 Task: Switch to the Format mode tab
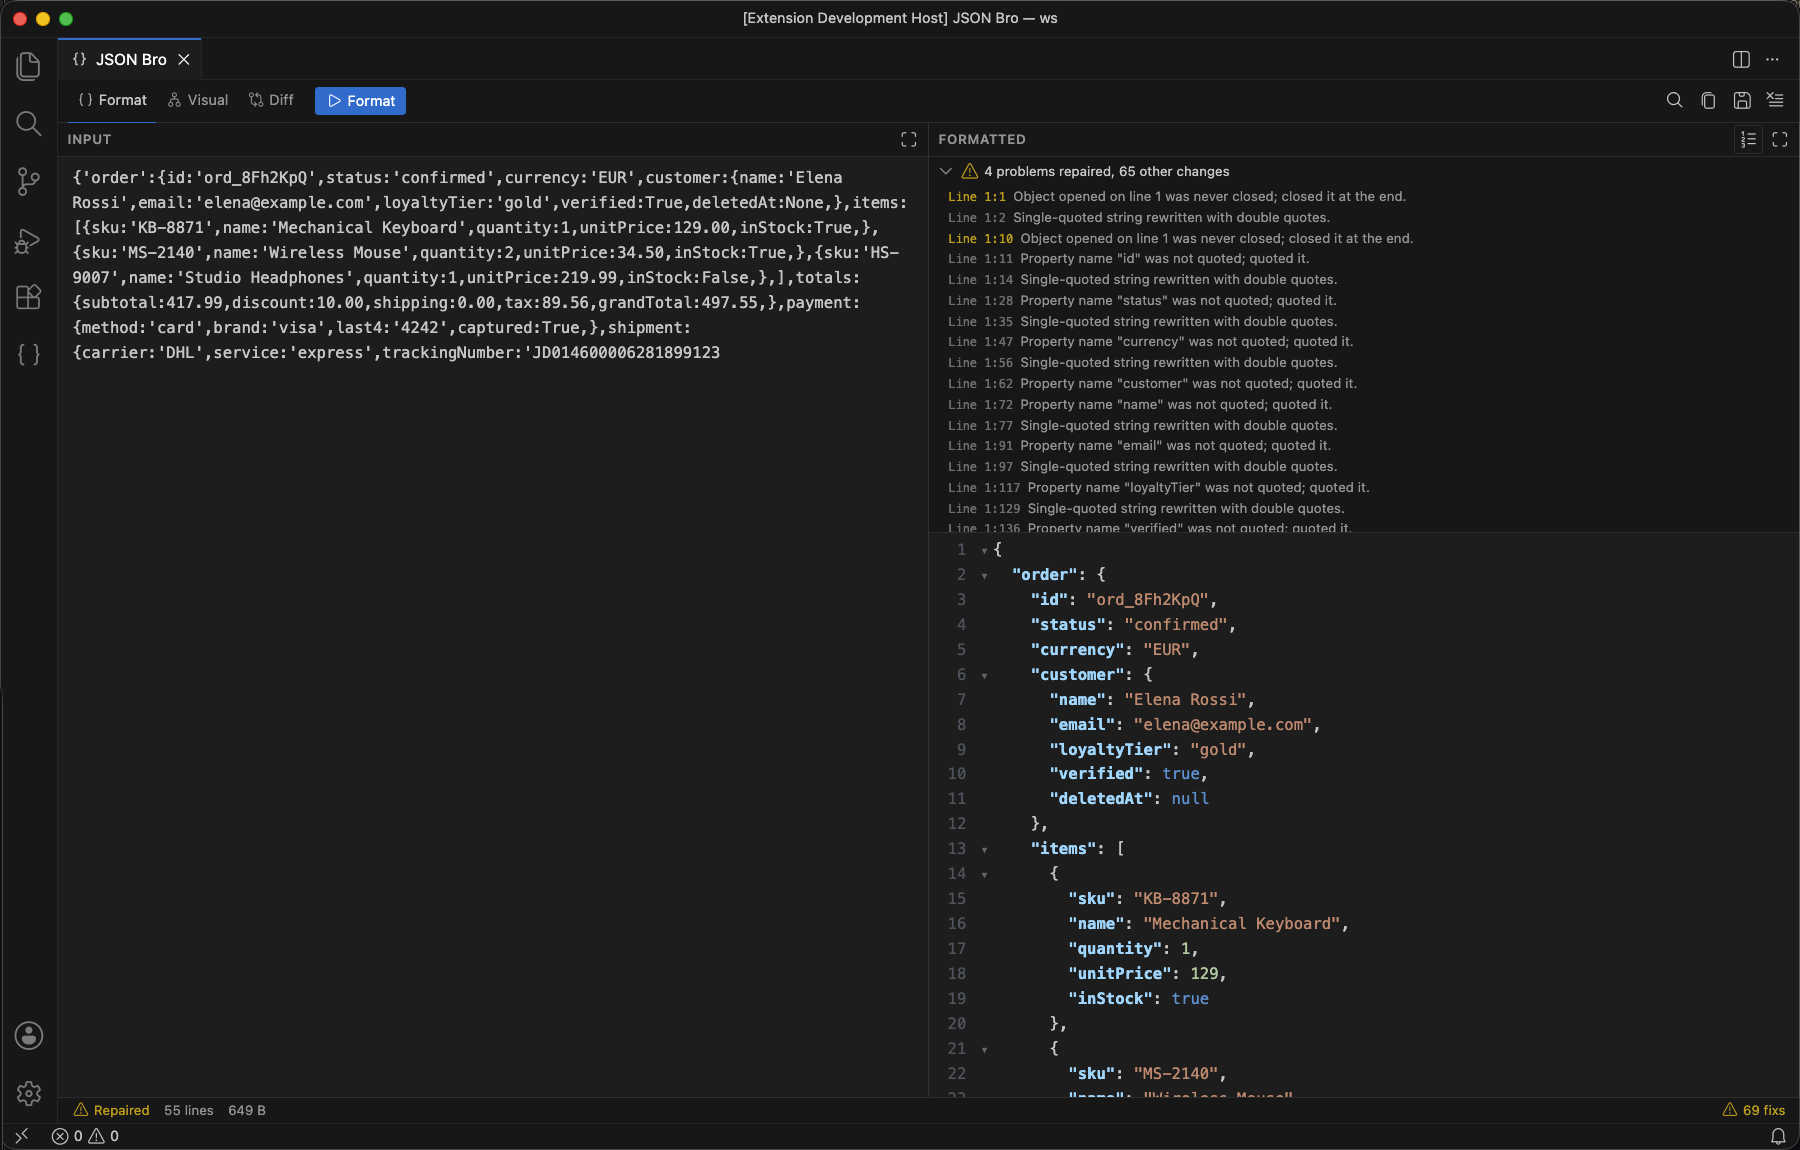(x=112, y=100)
